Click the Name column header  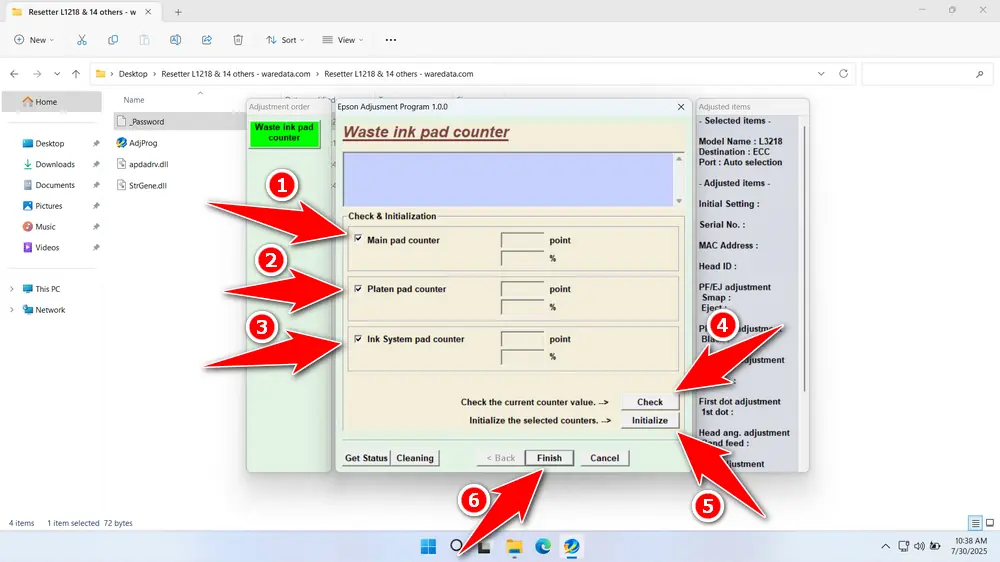click(134, 100)
